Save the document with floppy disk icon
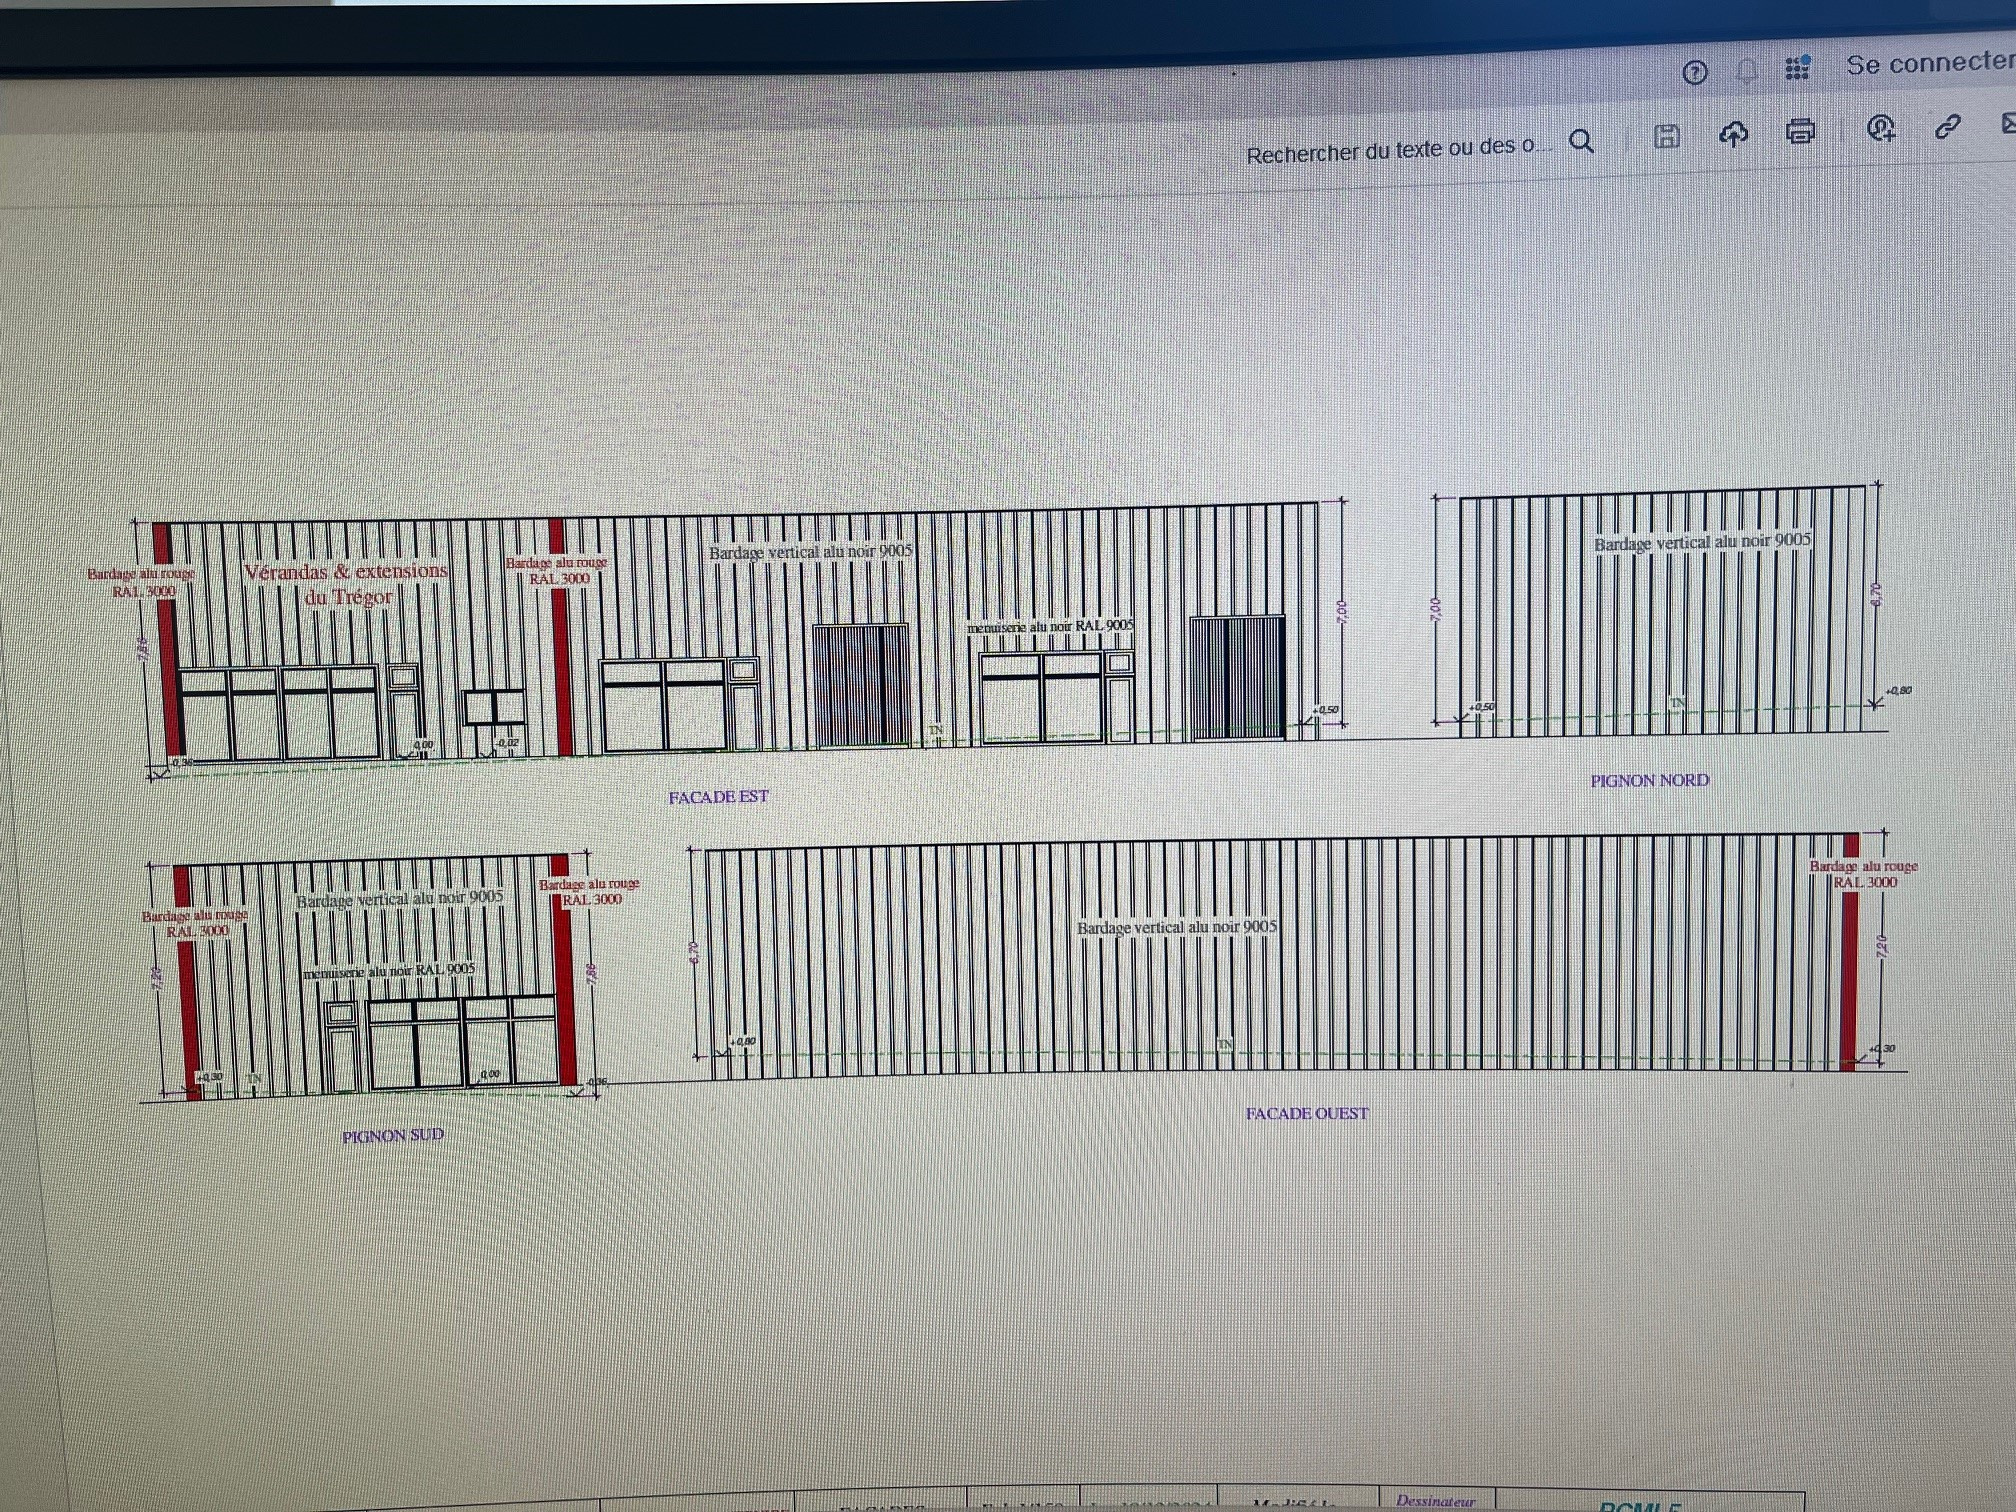The image size is (2016, 1512). pyautogui.click(x=1666, y=136)
